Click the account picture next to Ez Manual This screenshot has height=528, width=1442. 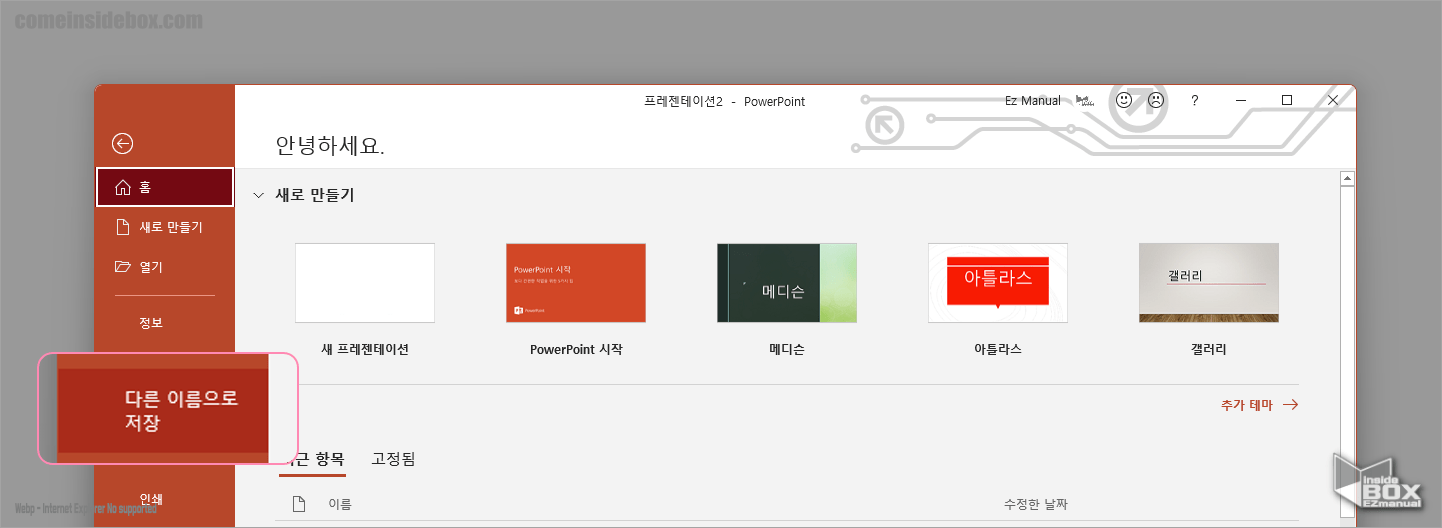coord(1084,101)
